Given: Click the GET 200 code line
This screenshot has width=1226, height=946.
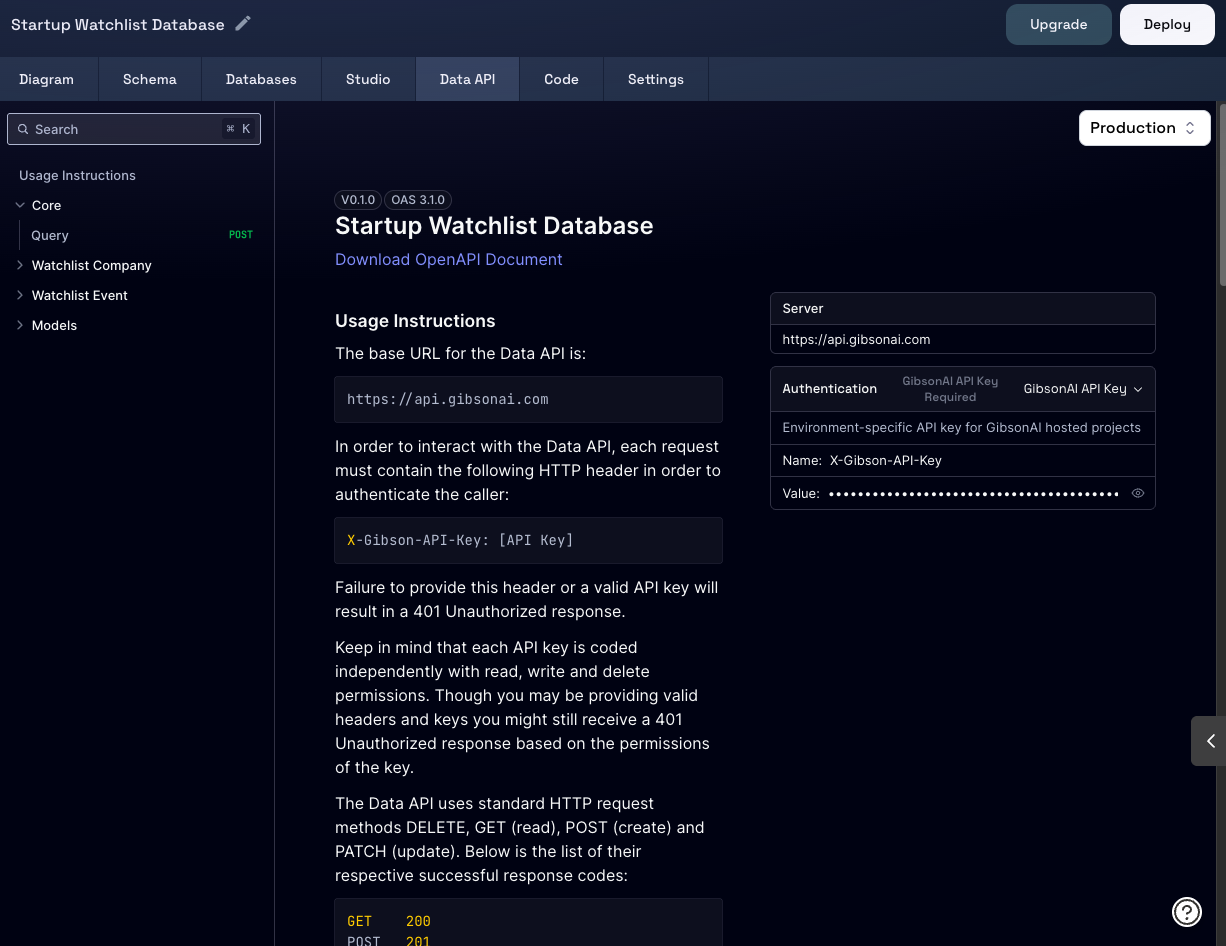Looking at the screenshot, I should 389,921.
